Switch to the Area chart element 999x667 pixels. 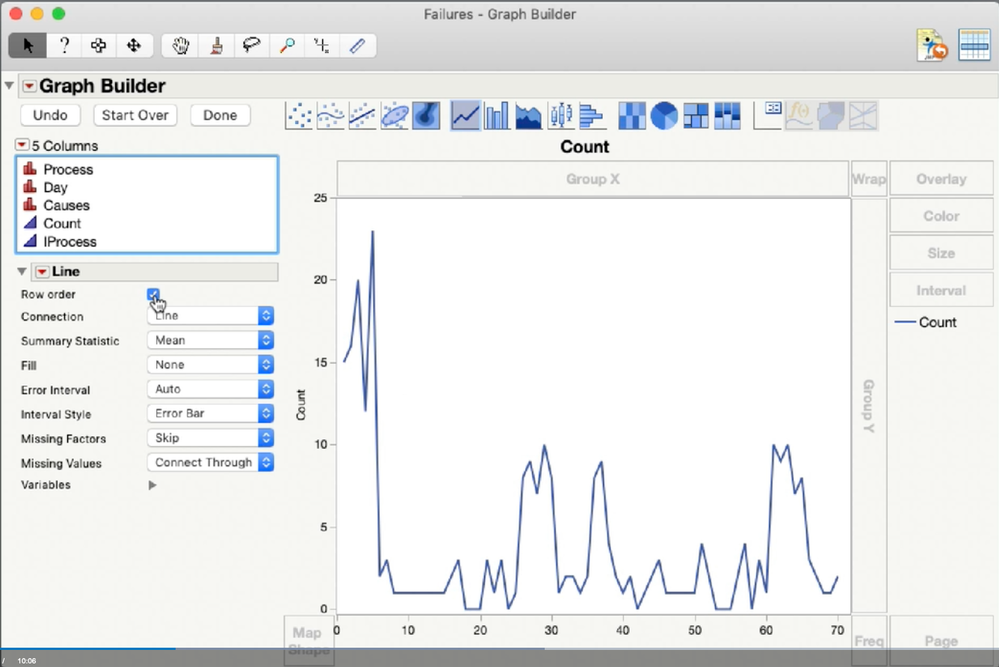tap(529, 116)
